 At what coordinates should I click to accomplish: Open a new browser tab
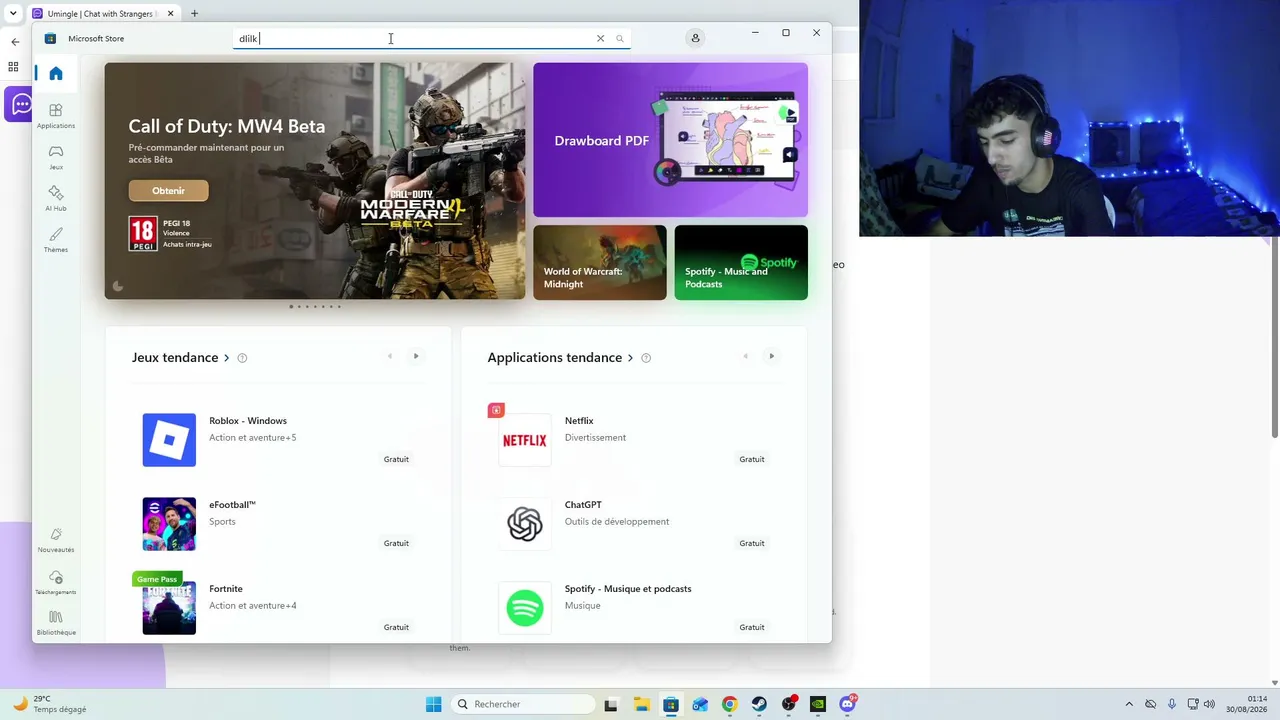tap(194, 13)
